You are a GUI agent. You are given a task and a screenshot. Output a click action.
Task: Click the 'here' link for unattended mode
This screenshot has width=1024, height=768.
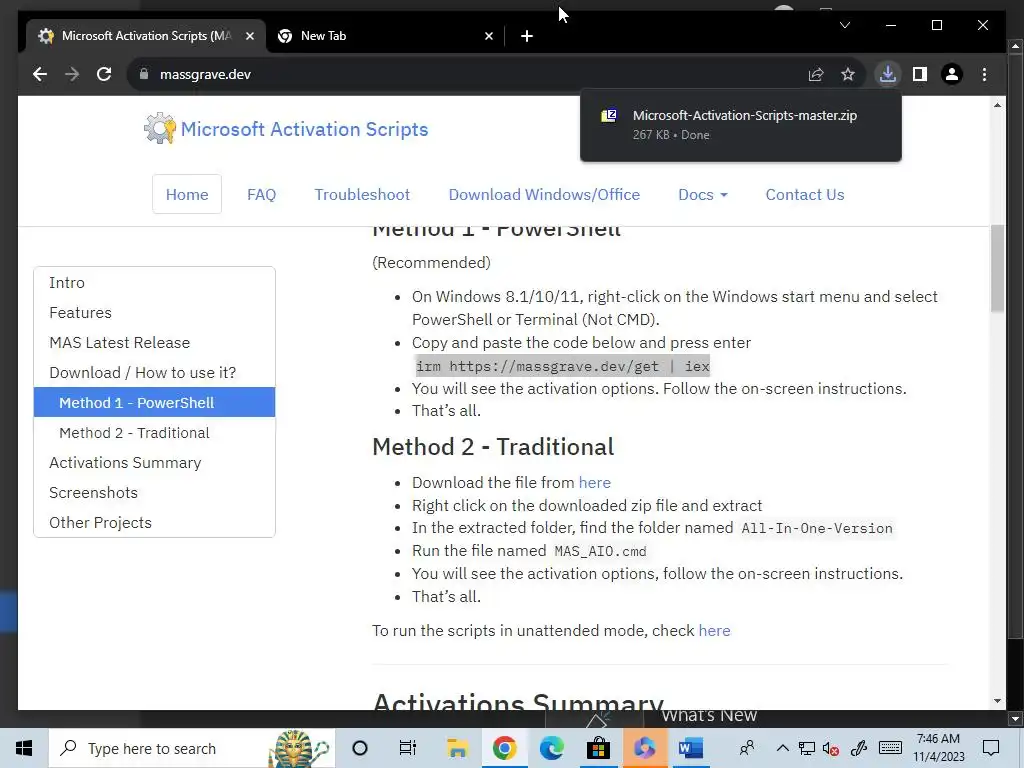coord(714,631)
